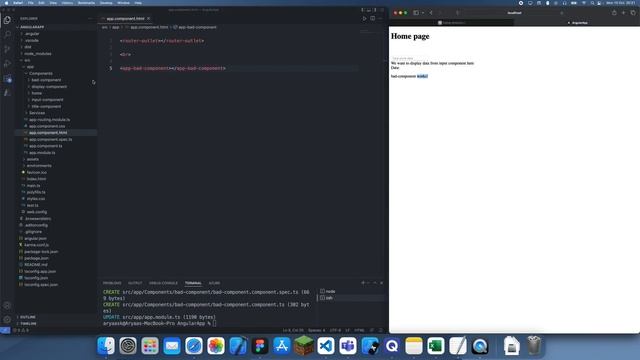The image size is (640, 360).
Task: Open the Search view in activity bar
Action: 7,34
